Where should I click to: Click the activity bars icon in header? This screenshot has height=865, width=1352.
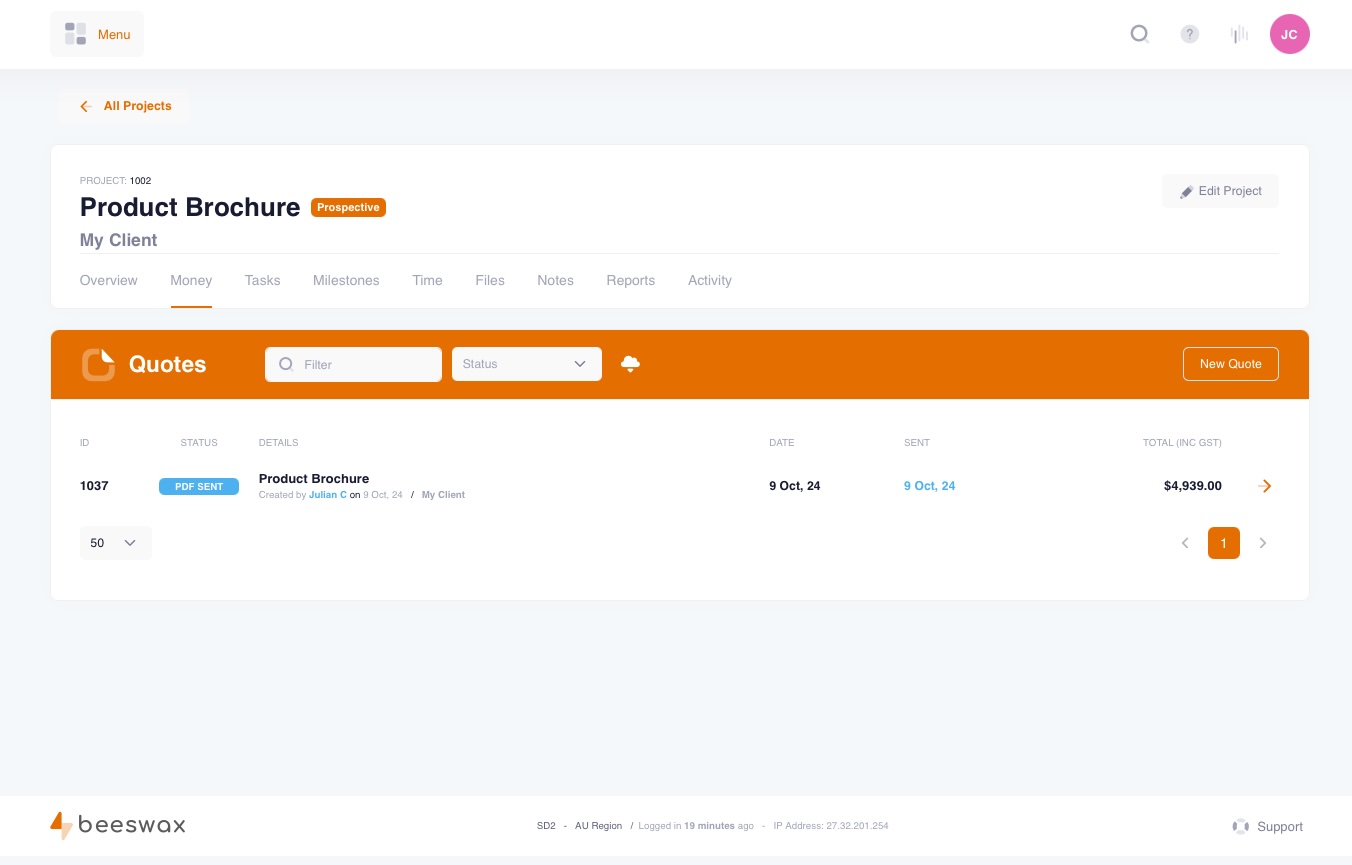coord(1239,34)
